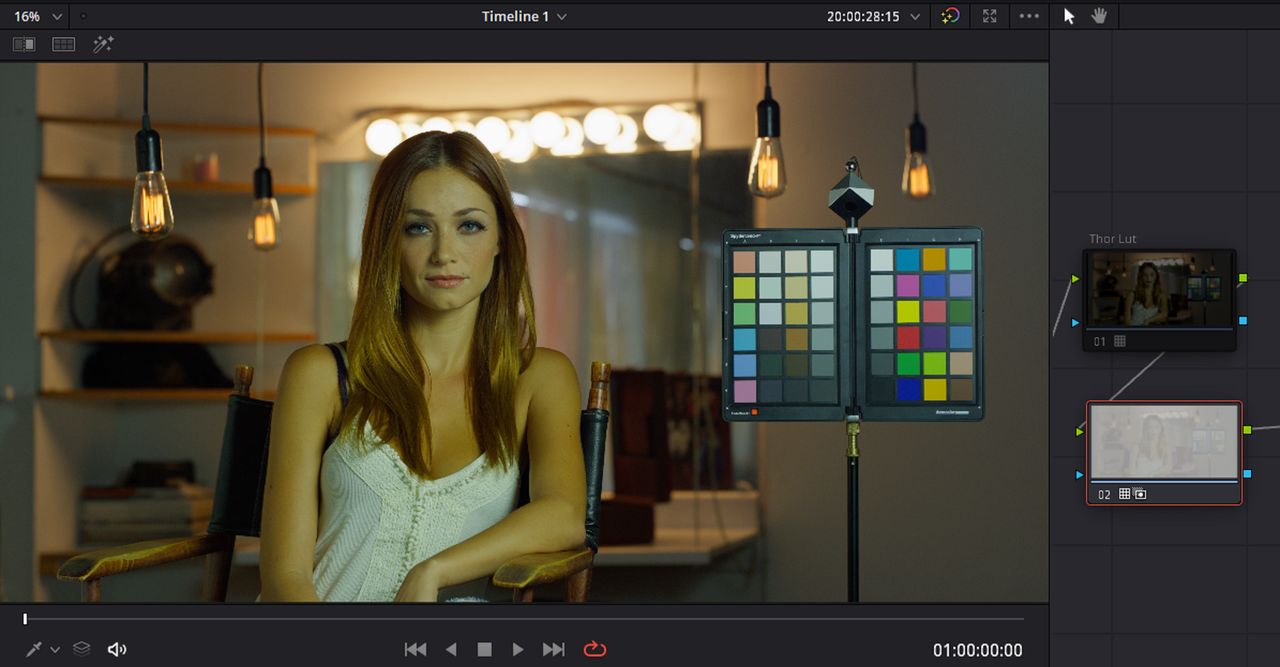The height and width of the screenshot is (667, 1280).
Task: Bypass color grades with the rainbow icon
Action: point(950,16)
